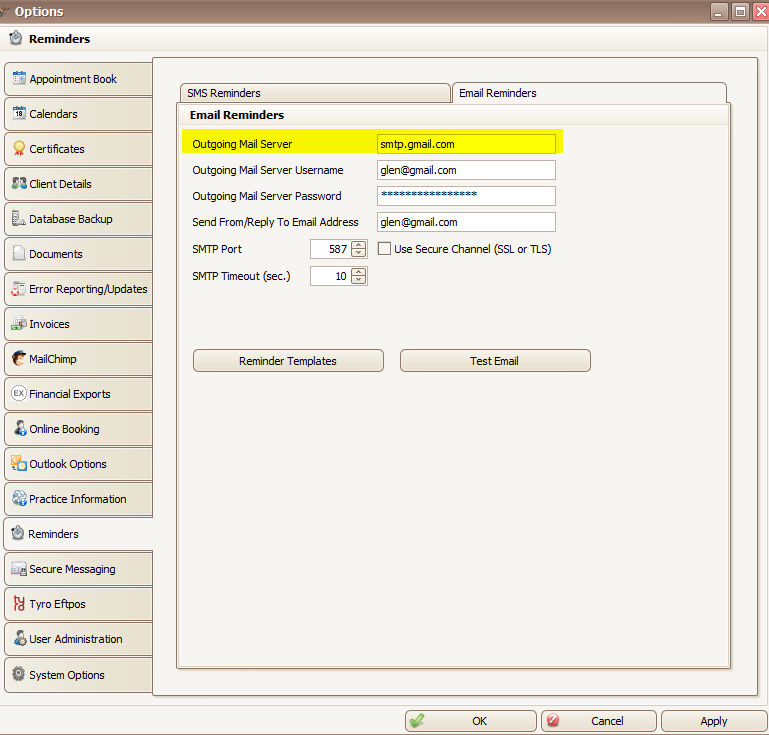Send a Test Email
Image resolution: width=769 pixels, height=735 pixels.
[x=495, y=360]
